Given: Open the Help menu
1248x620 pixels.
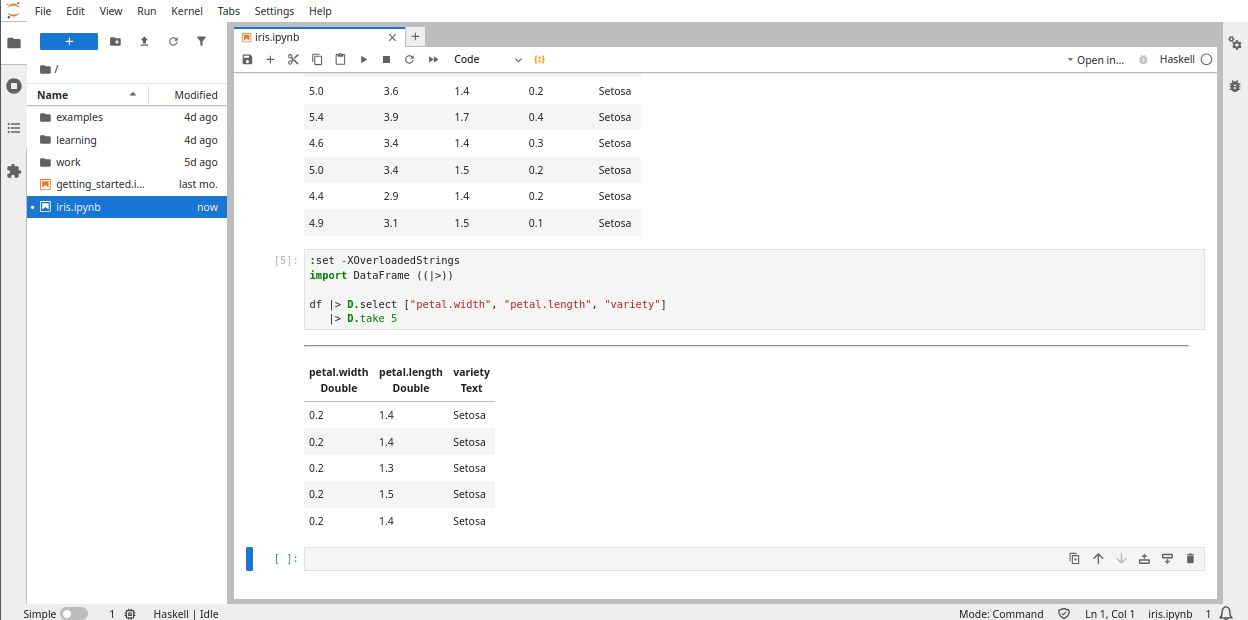Looking at the screenshot, I should point(320,11).
